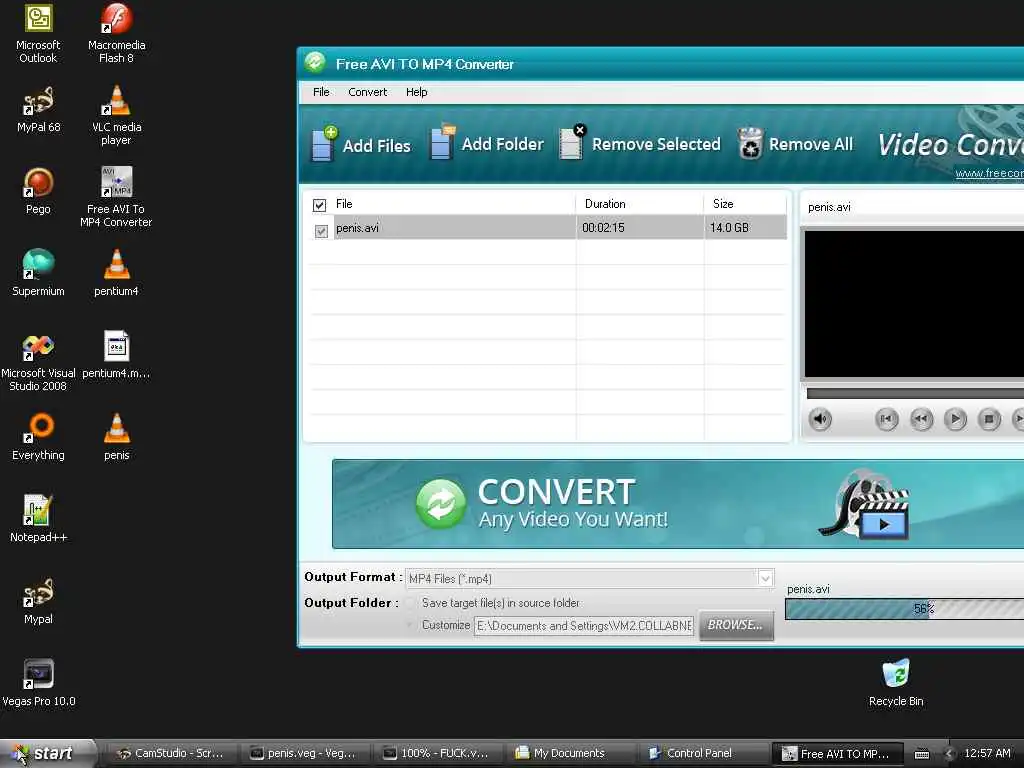This screenshot has height=768, width=1024.
Task: Open the Help menu
Action: click(x=417, y=92)
